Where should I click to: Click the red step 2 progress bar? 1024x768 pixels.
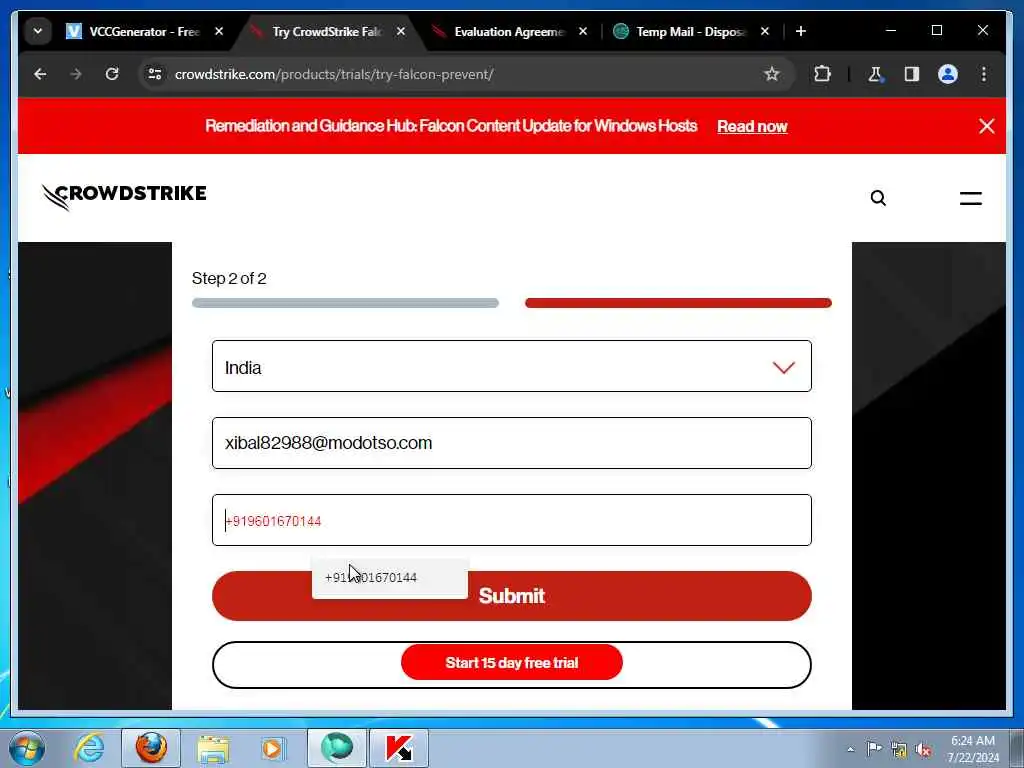coord(678,303)
